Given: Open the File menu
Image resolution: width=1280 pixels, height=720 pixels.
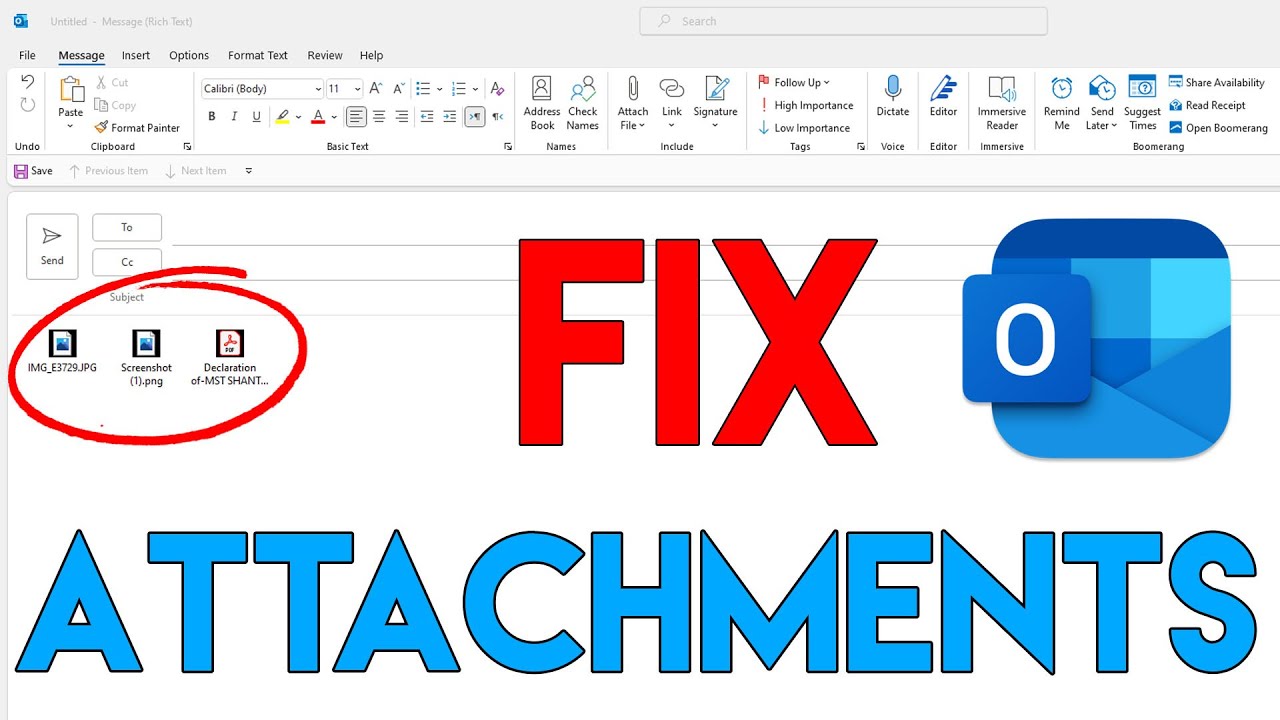Looking at the screenshot, I should pyautogui.click(x=27, y=55).
